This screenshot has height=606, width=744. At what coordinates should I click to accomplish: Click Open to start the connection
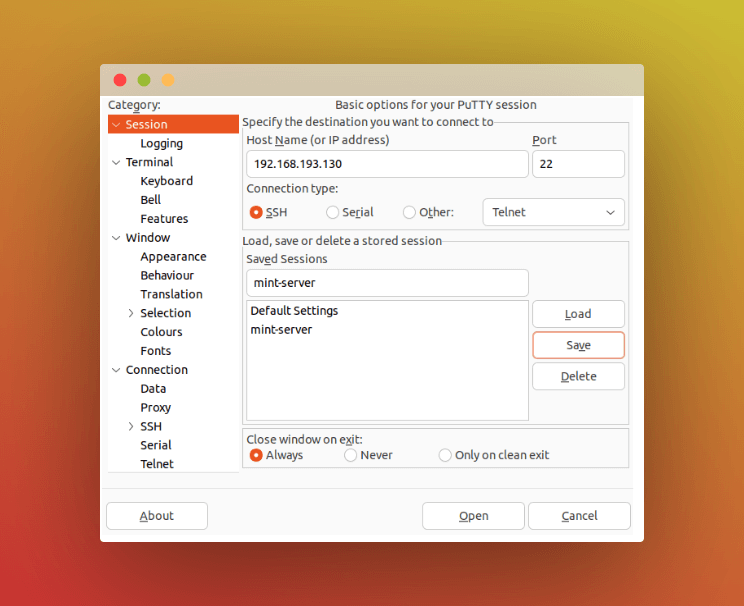tap(473, 516)
